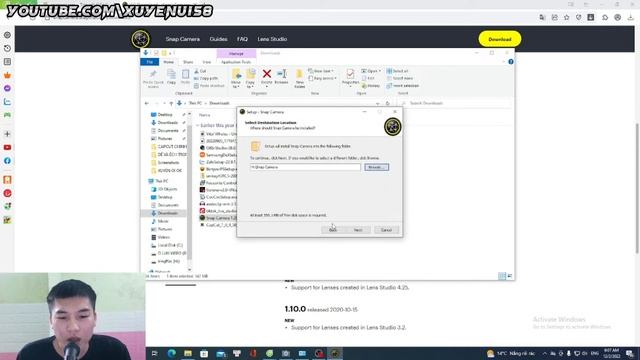Screen dimensions: 640x360
Task: Select the Manage contextual tab in File Explorer
Action: coord(236,53)
